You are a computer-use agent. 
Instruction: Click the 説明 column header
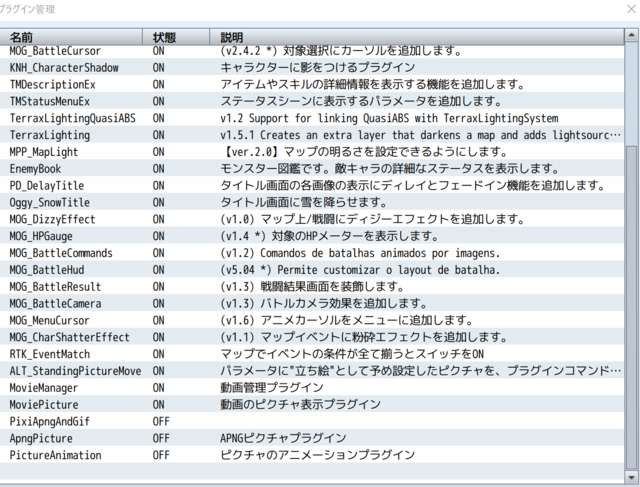[417, 37]
